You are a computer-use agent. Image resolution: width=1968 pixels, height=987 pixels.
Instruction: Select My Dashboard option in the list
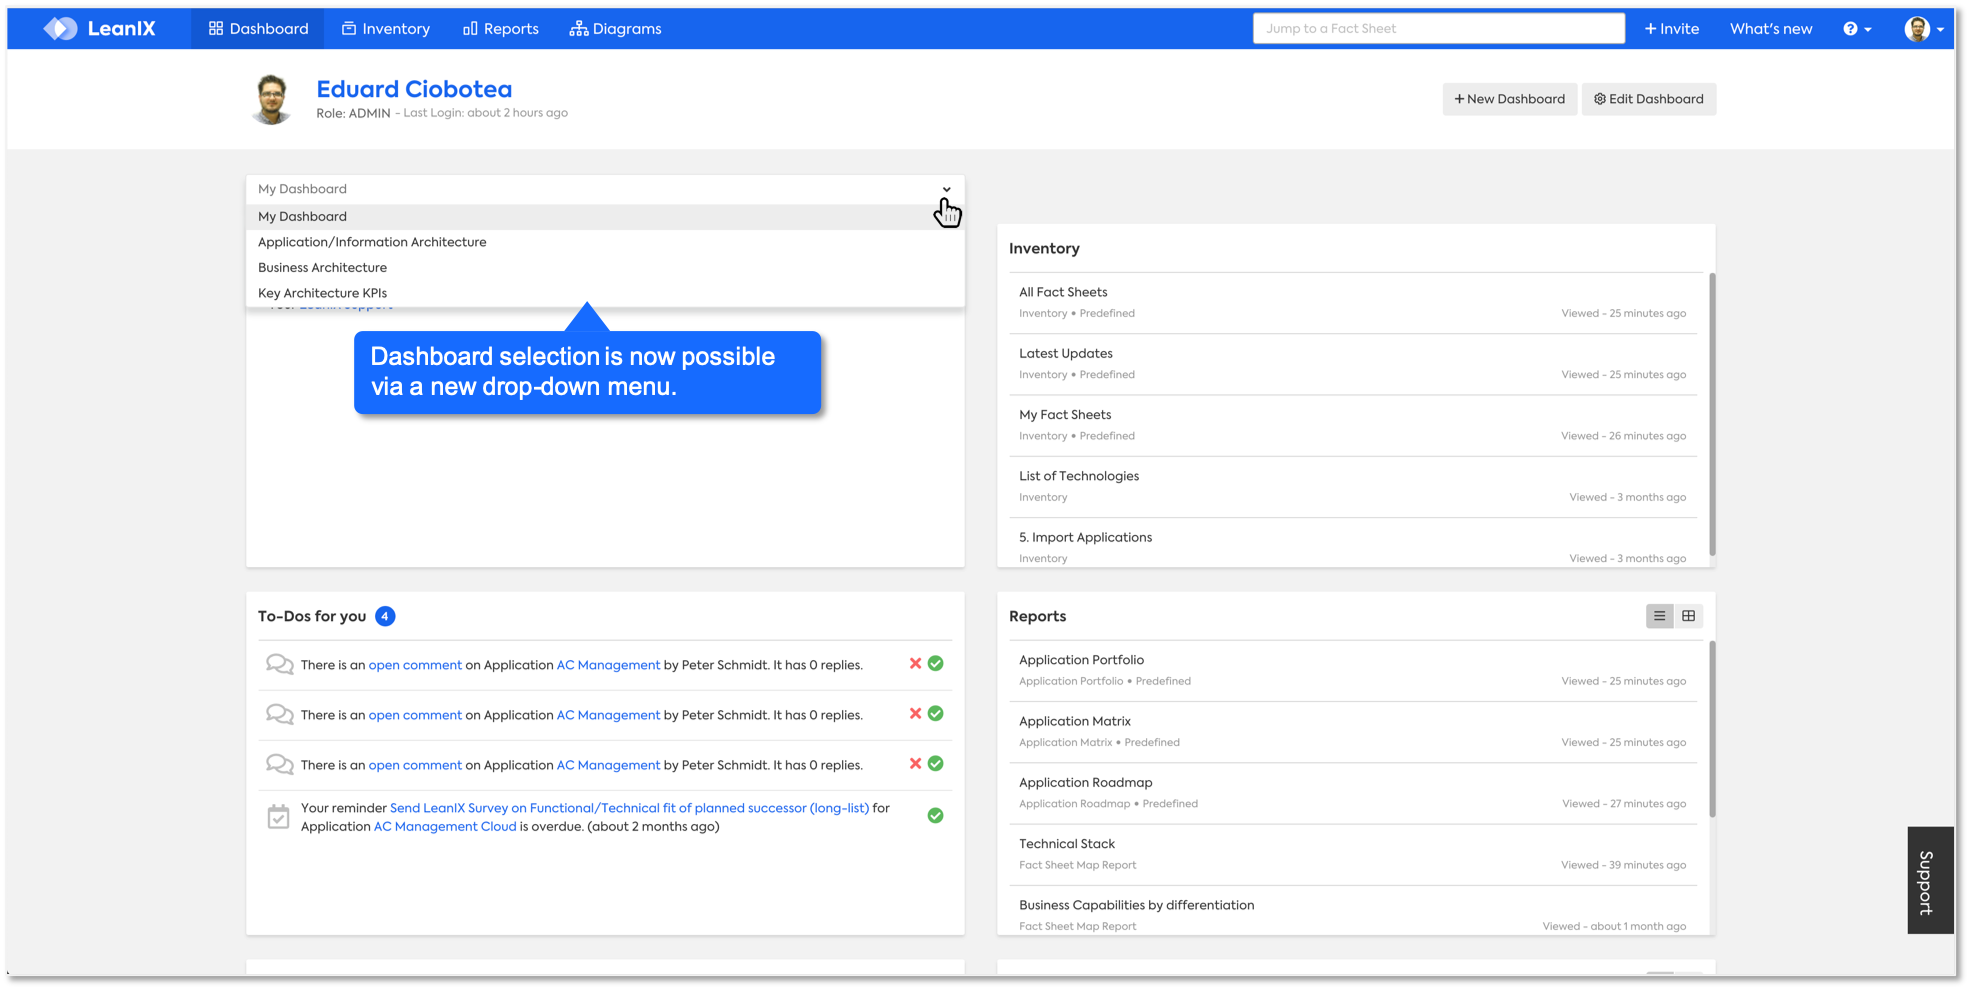(x=605, y=216)
